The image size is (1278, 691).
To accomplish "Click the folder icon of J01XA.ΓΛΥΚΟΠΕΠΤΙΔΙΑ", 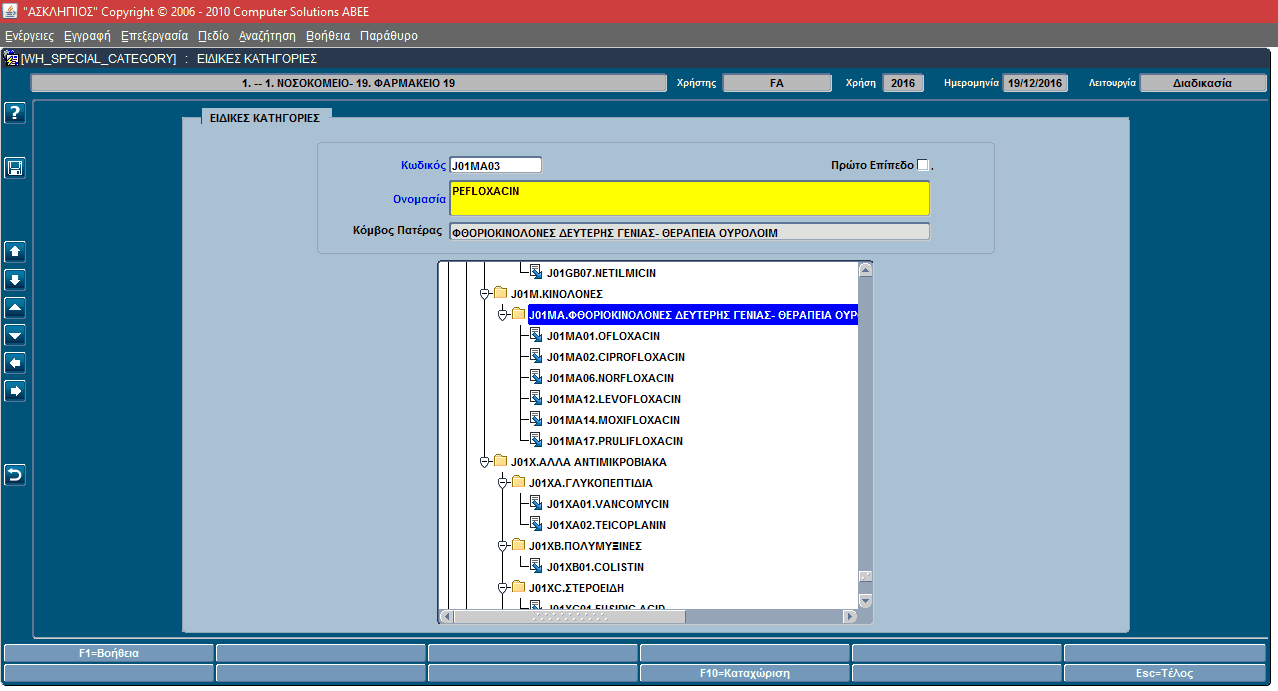I will point(518,482).
